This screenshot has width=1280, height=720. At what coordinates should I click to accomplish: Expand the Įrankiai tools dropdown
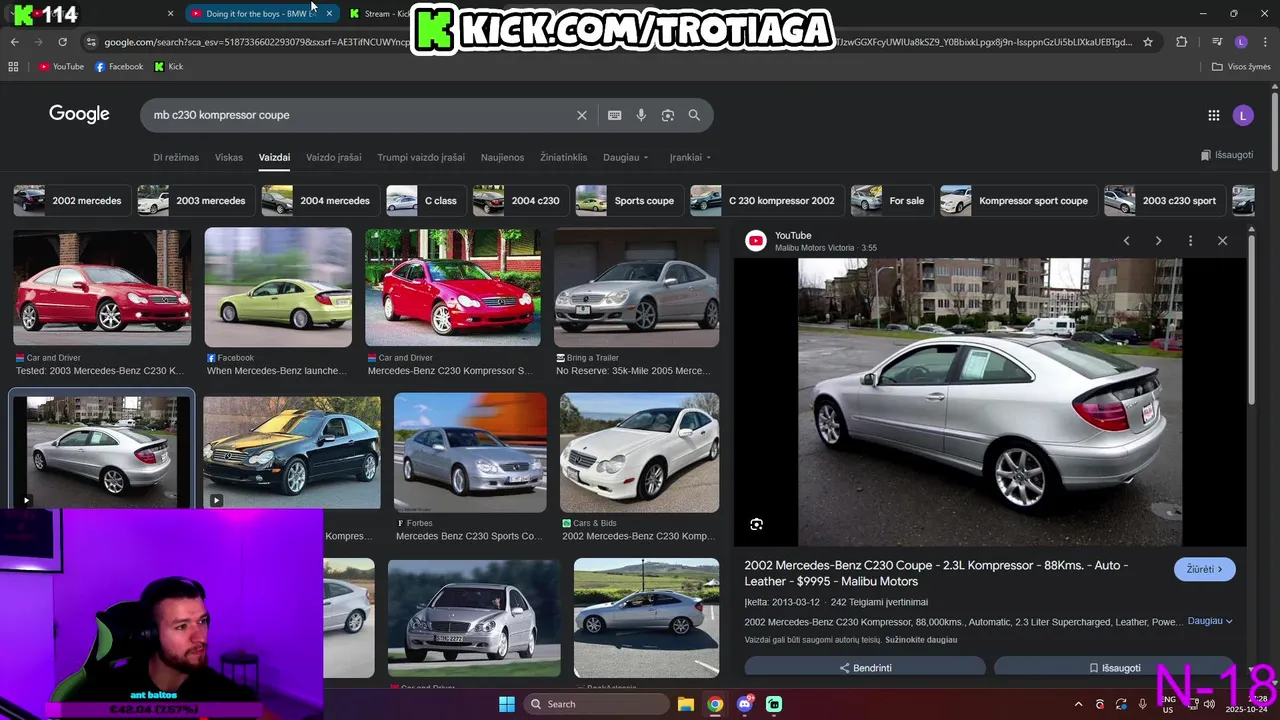(x=690, y=157)
